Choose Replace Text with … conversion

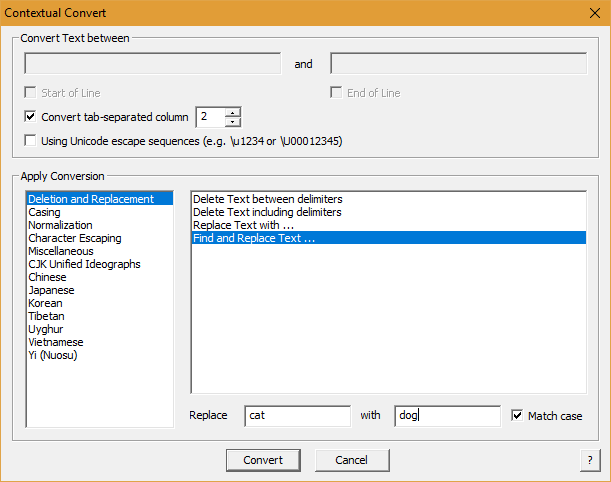[x=389, y=225]
